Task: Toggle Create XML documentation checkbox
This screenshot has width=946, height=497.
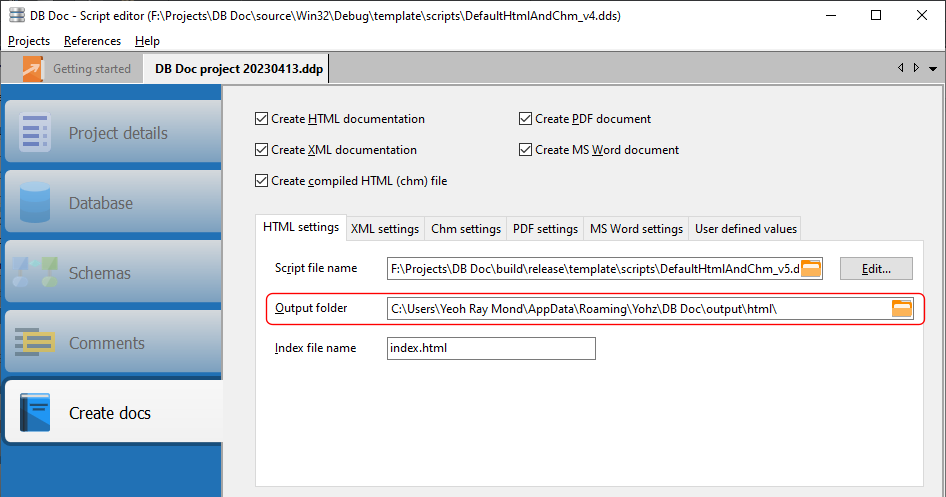Action: click(262, 150)
